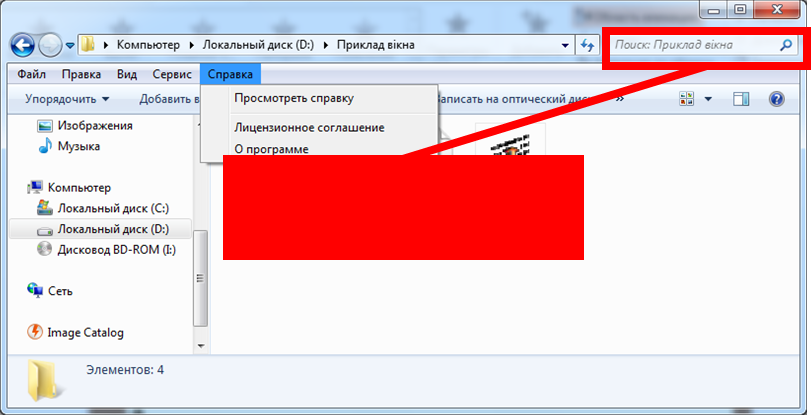
Task: Open the view options dropdown arrow
Action: tap(708, 99)
